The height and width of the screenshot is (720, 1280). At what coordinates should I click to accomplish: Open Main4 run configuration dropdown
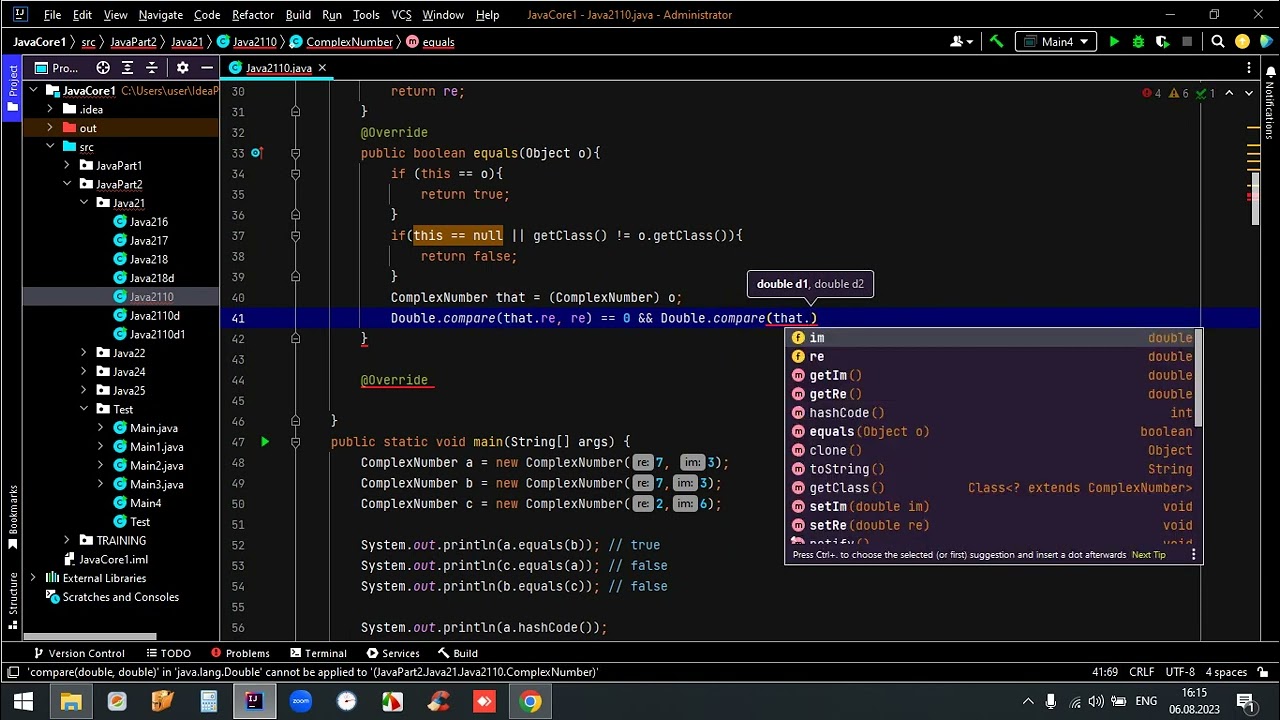tap(1058, 42)
